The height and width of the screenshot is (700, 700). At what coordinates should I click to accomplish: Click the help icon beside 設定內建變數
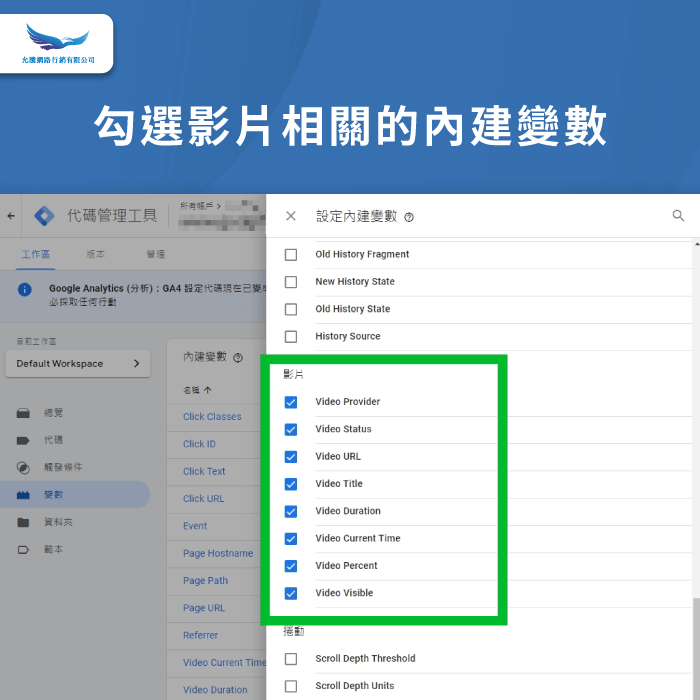(x=409, y=217)
